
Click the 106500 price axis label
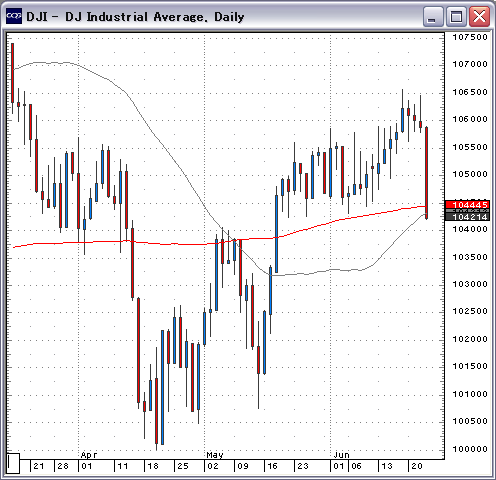click(470, 92)
